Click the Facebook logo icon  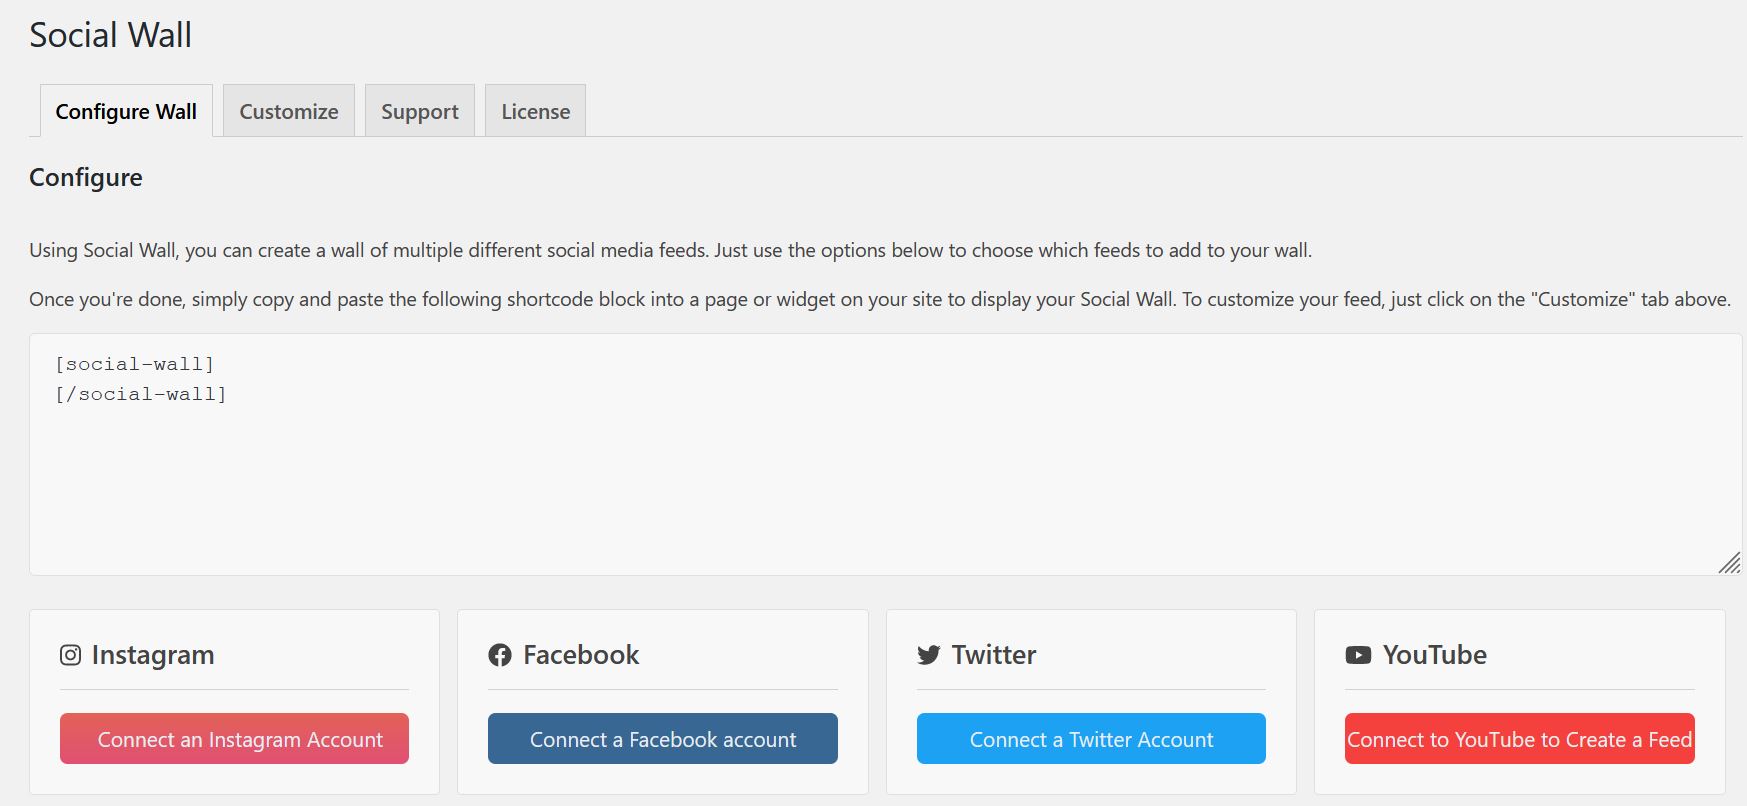tap(500, 655)
